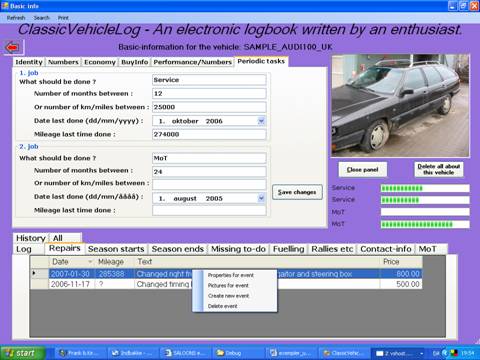Open the Season starts tab
Image resolution: width=480 pixels, height=360 pixels.
coord(116,249)
